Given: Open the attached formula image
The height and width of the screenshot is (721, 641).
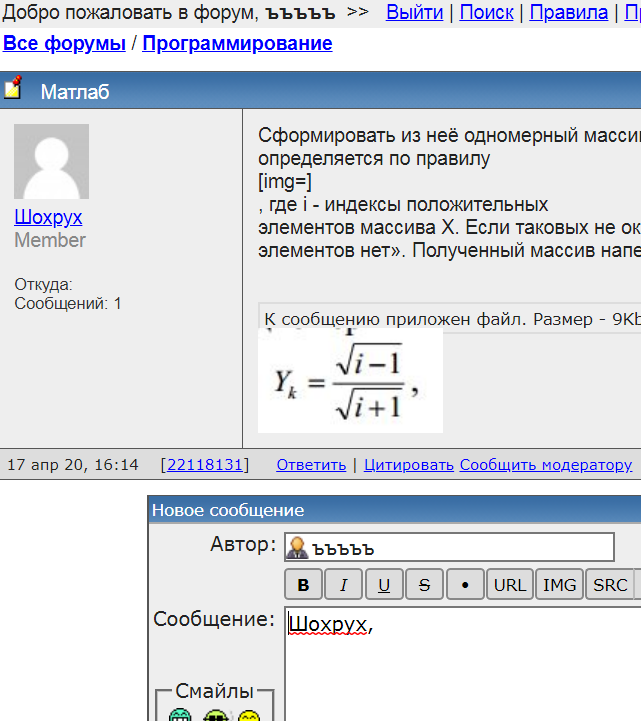Looking at the screenshot, I should 349,381.
